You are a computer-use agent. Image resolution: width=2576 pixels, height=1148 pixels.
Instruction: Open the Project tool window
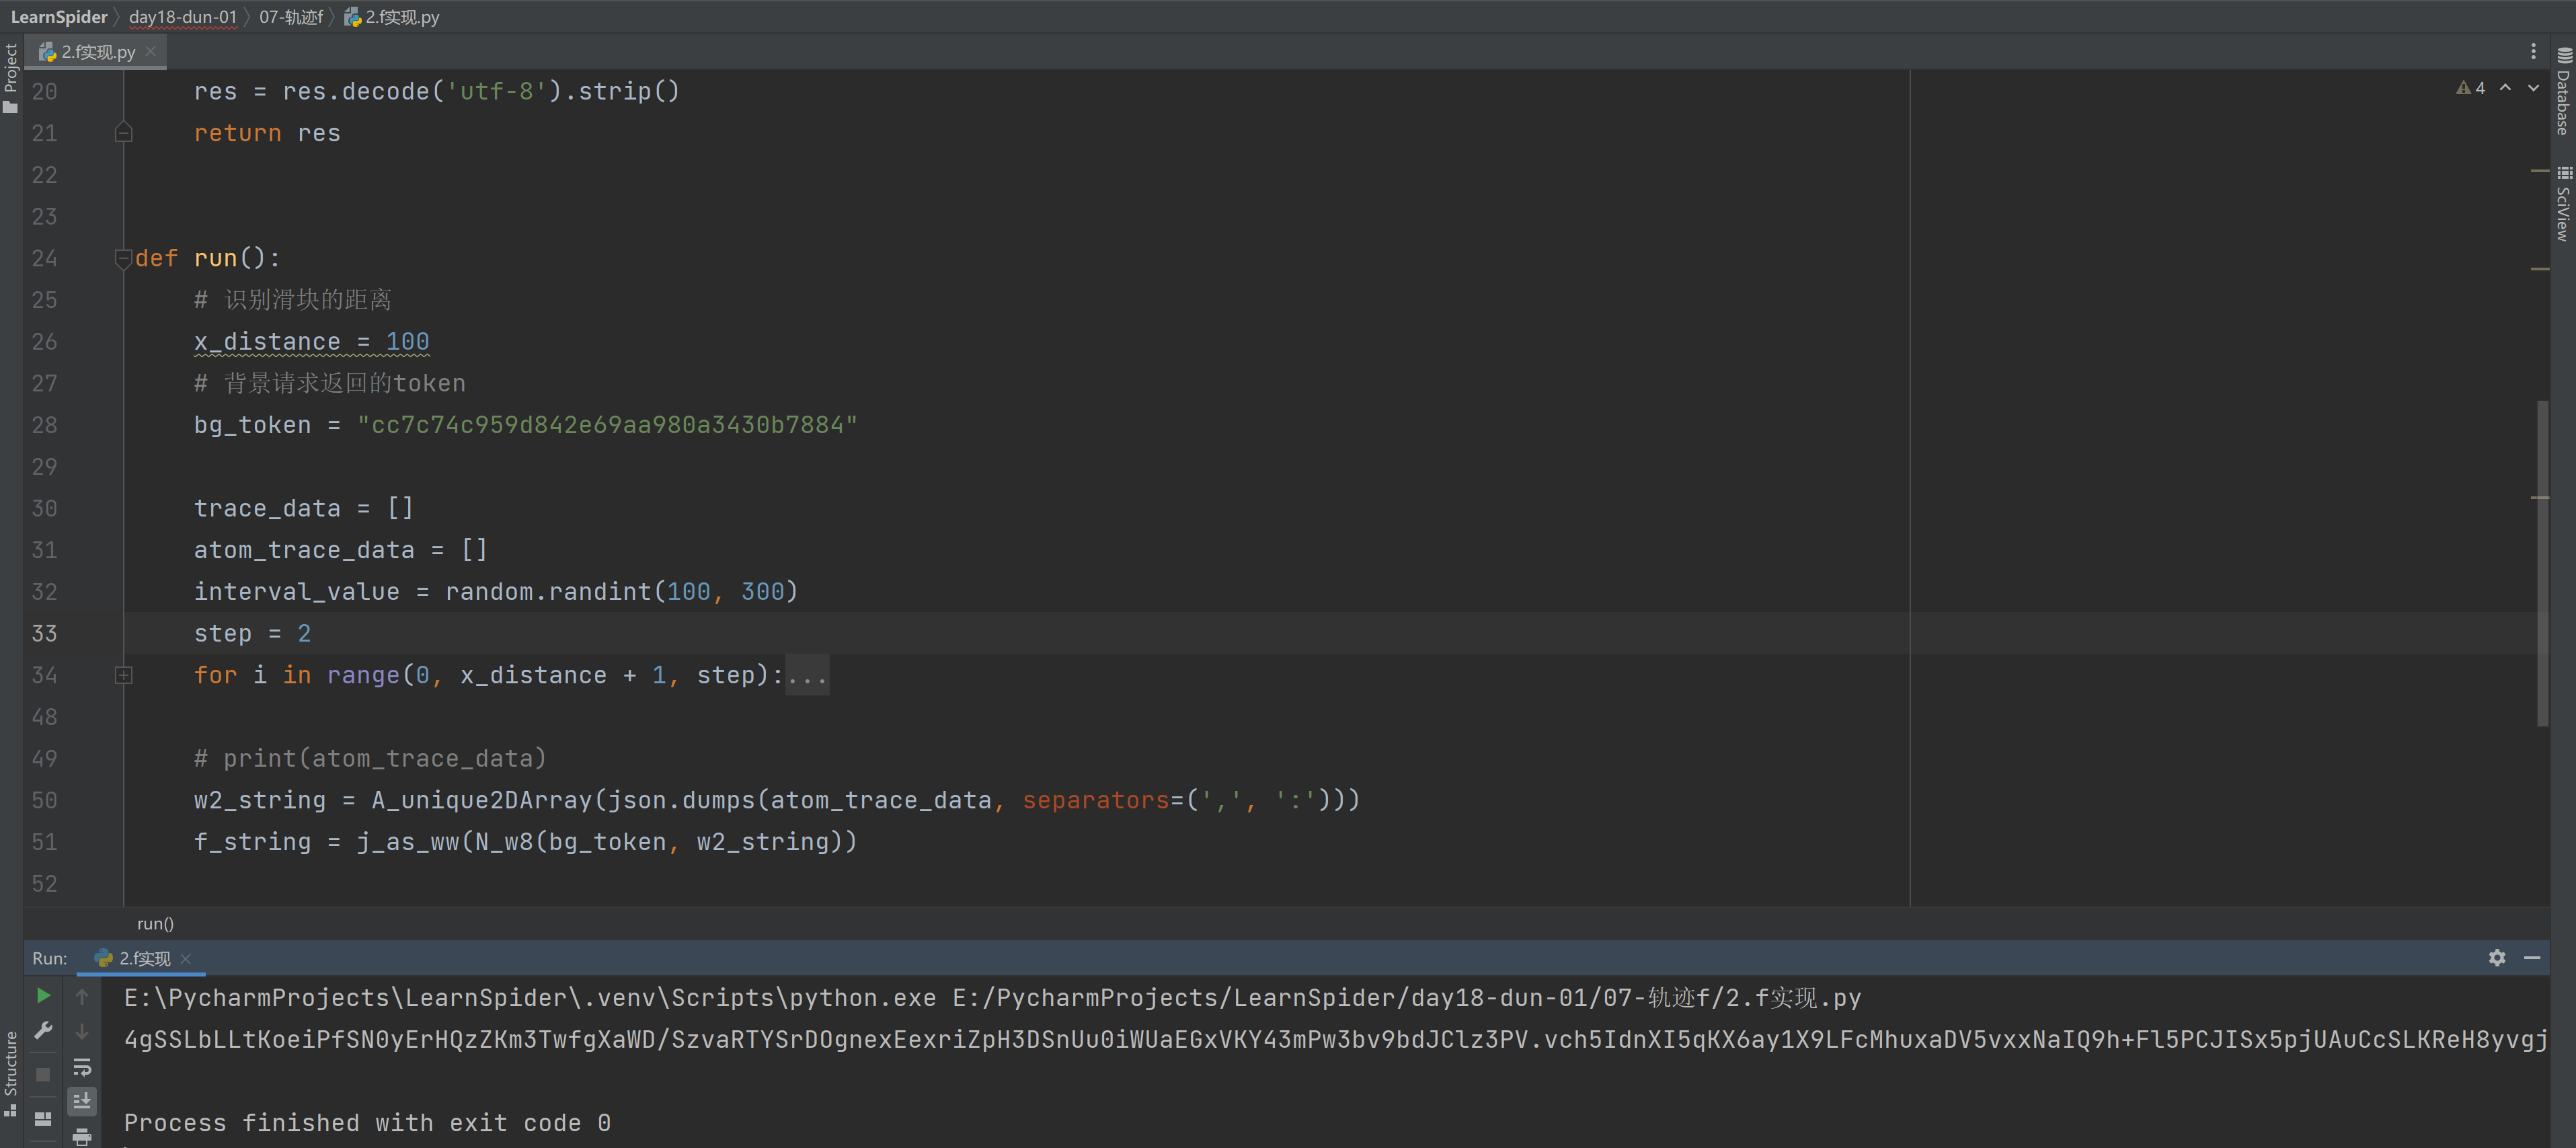click(11, 78)
